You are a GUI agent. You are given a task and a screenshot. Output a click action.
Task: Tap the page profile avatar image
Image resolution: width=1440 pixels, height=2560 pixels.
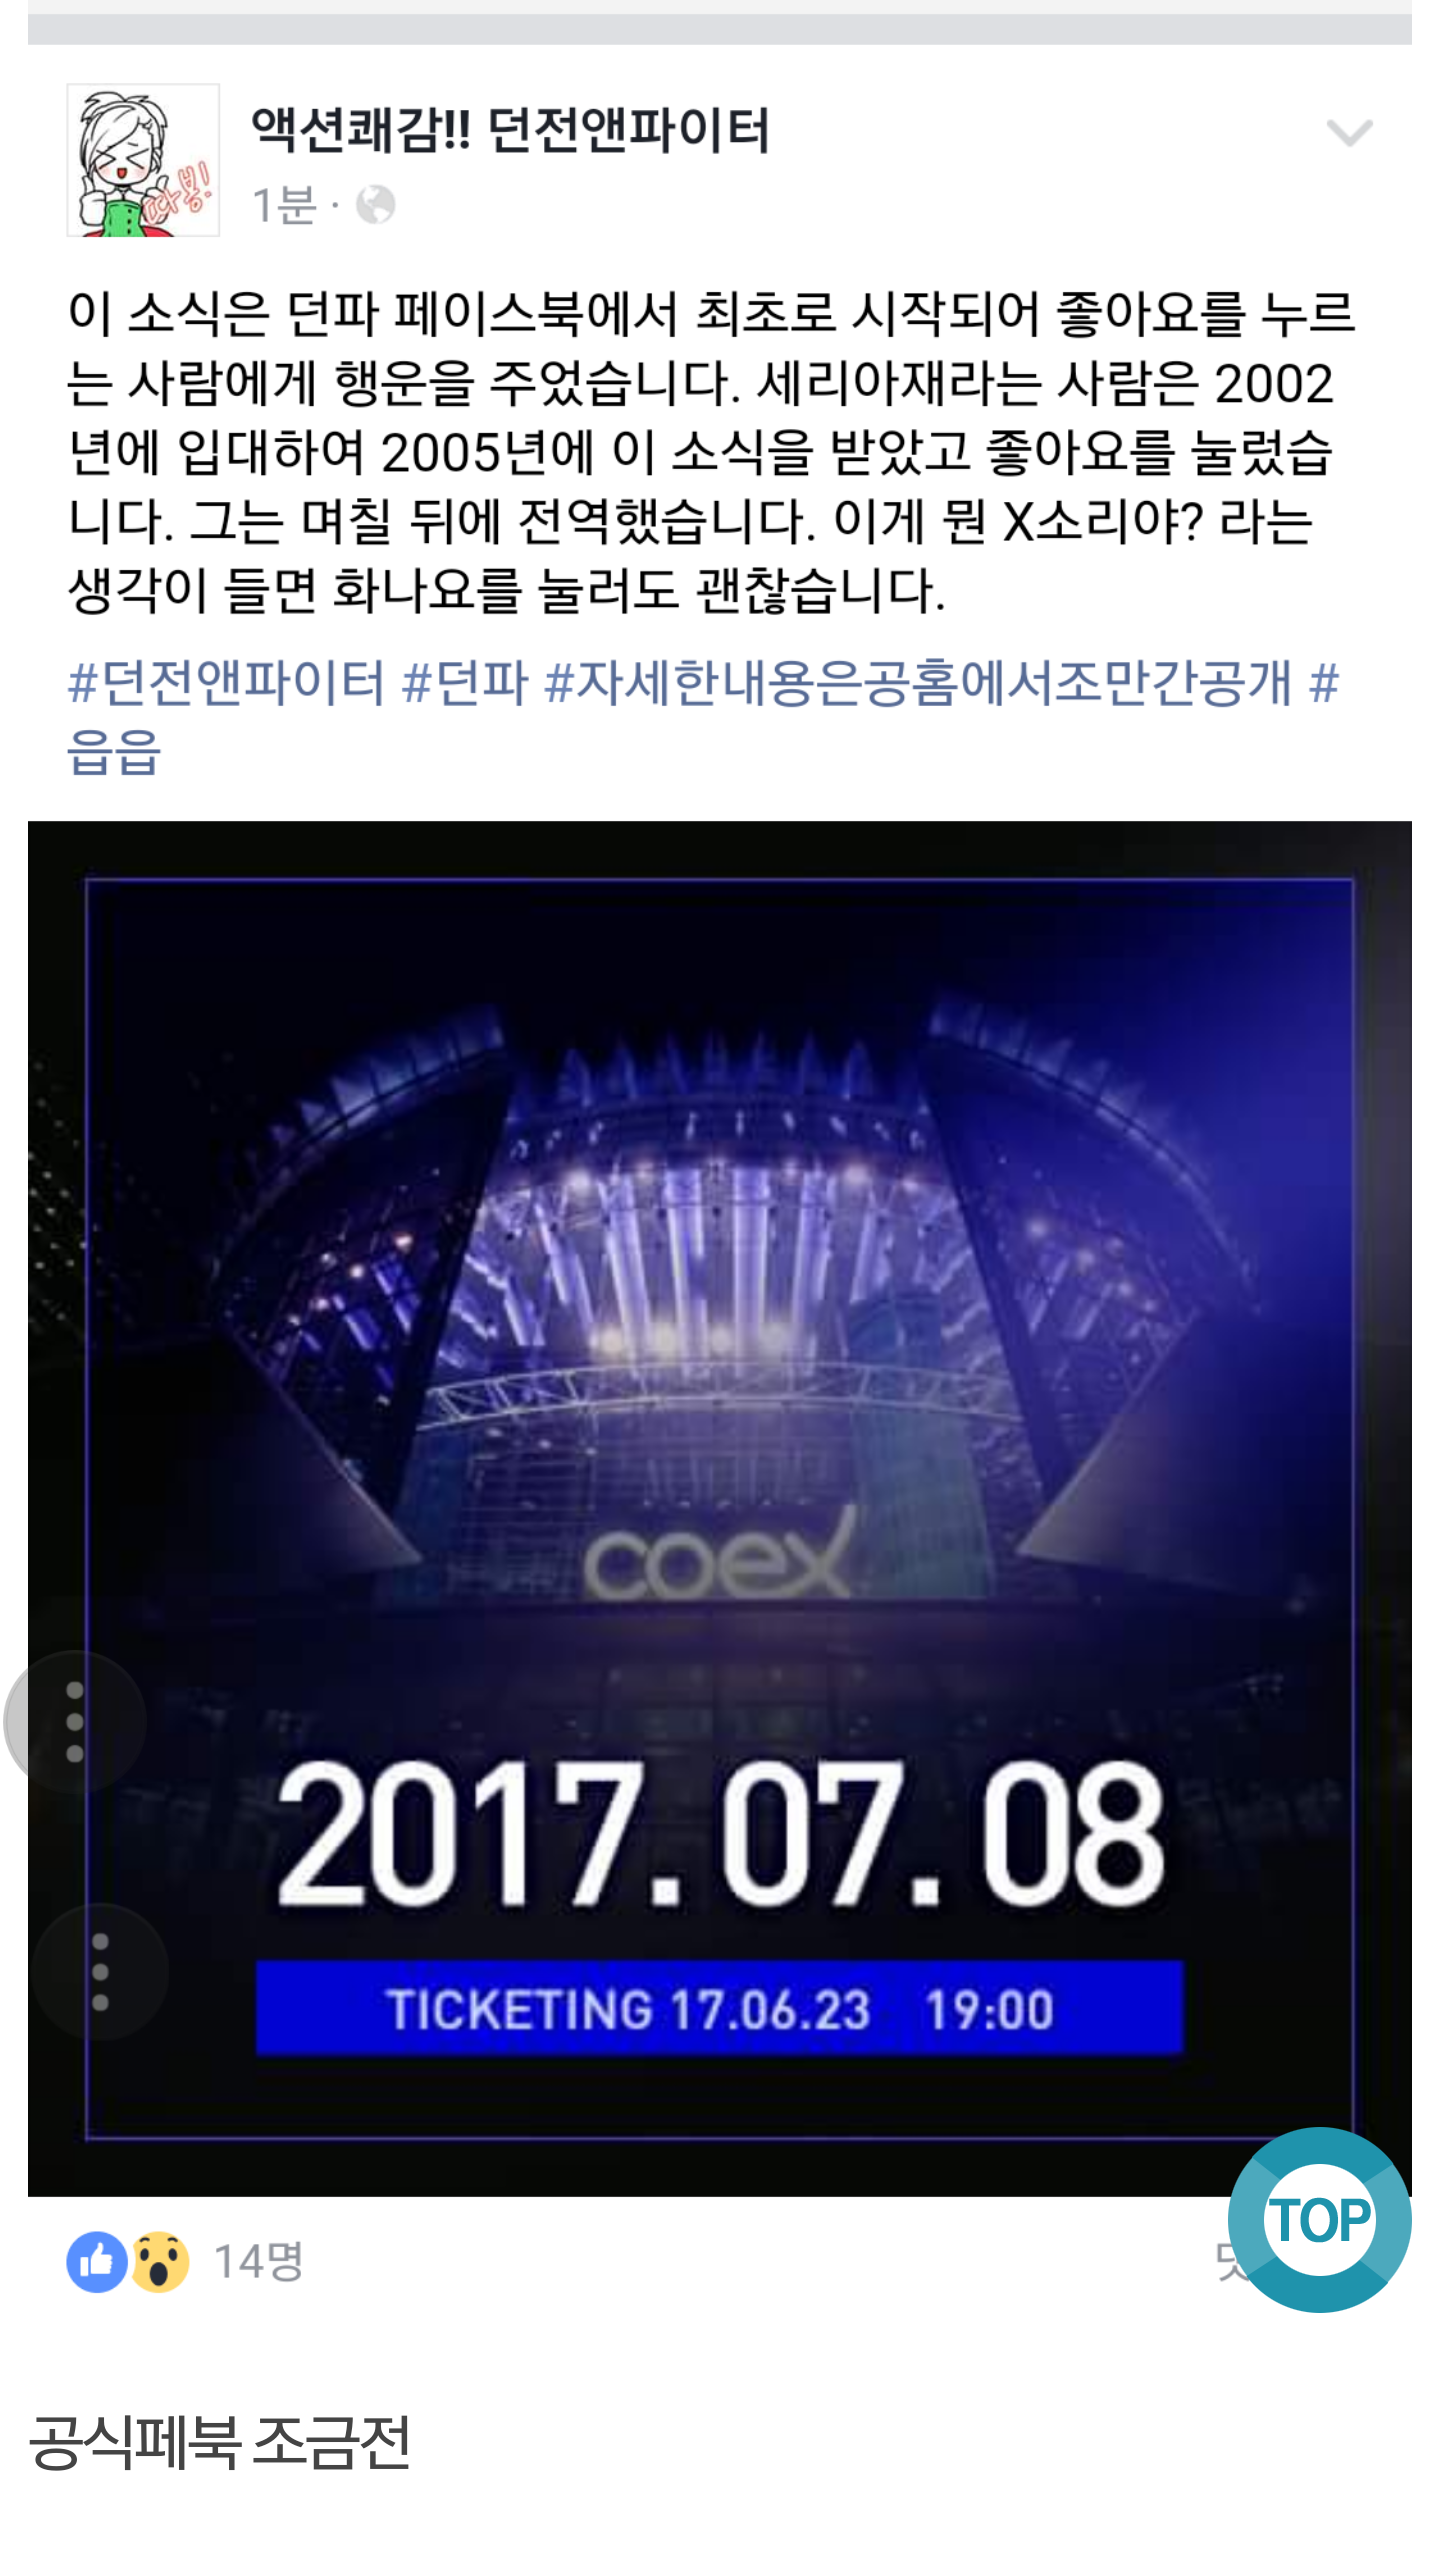(143, 160)
